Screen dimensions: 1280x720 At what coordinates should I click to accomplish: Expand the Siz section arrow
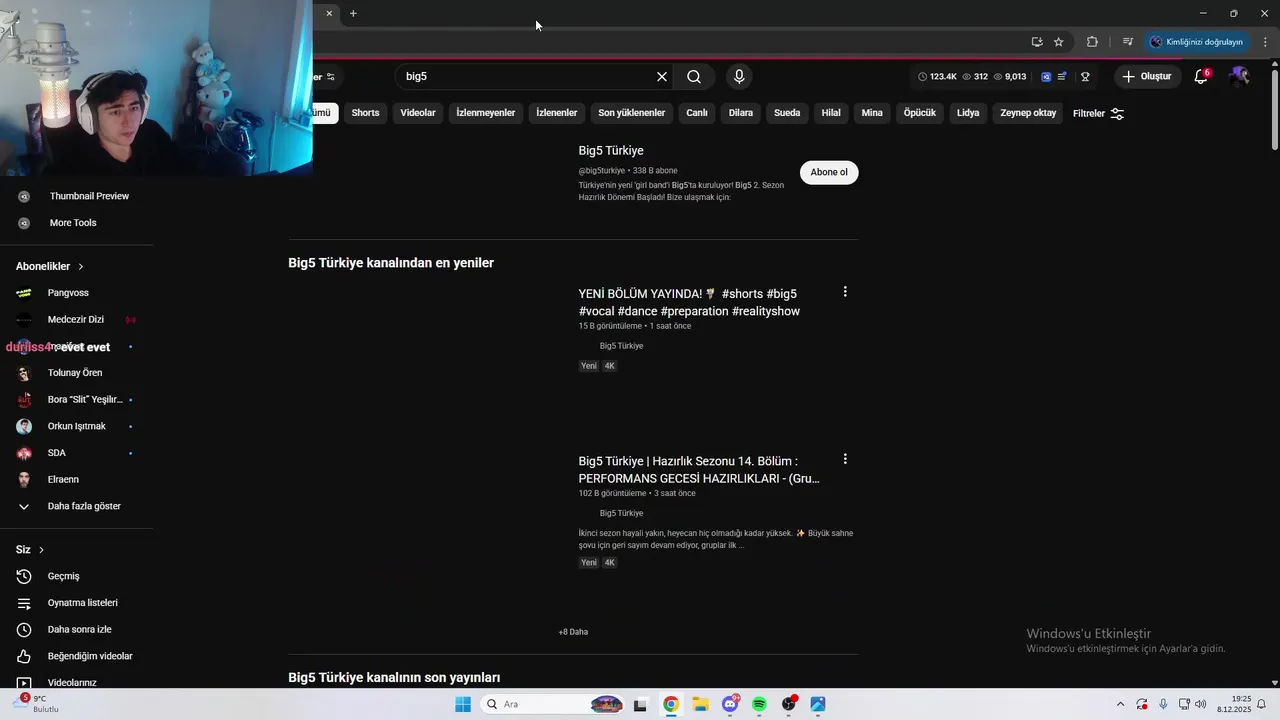[x=41, y=550]
